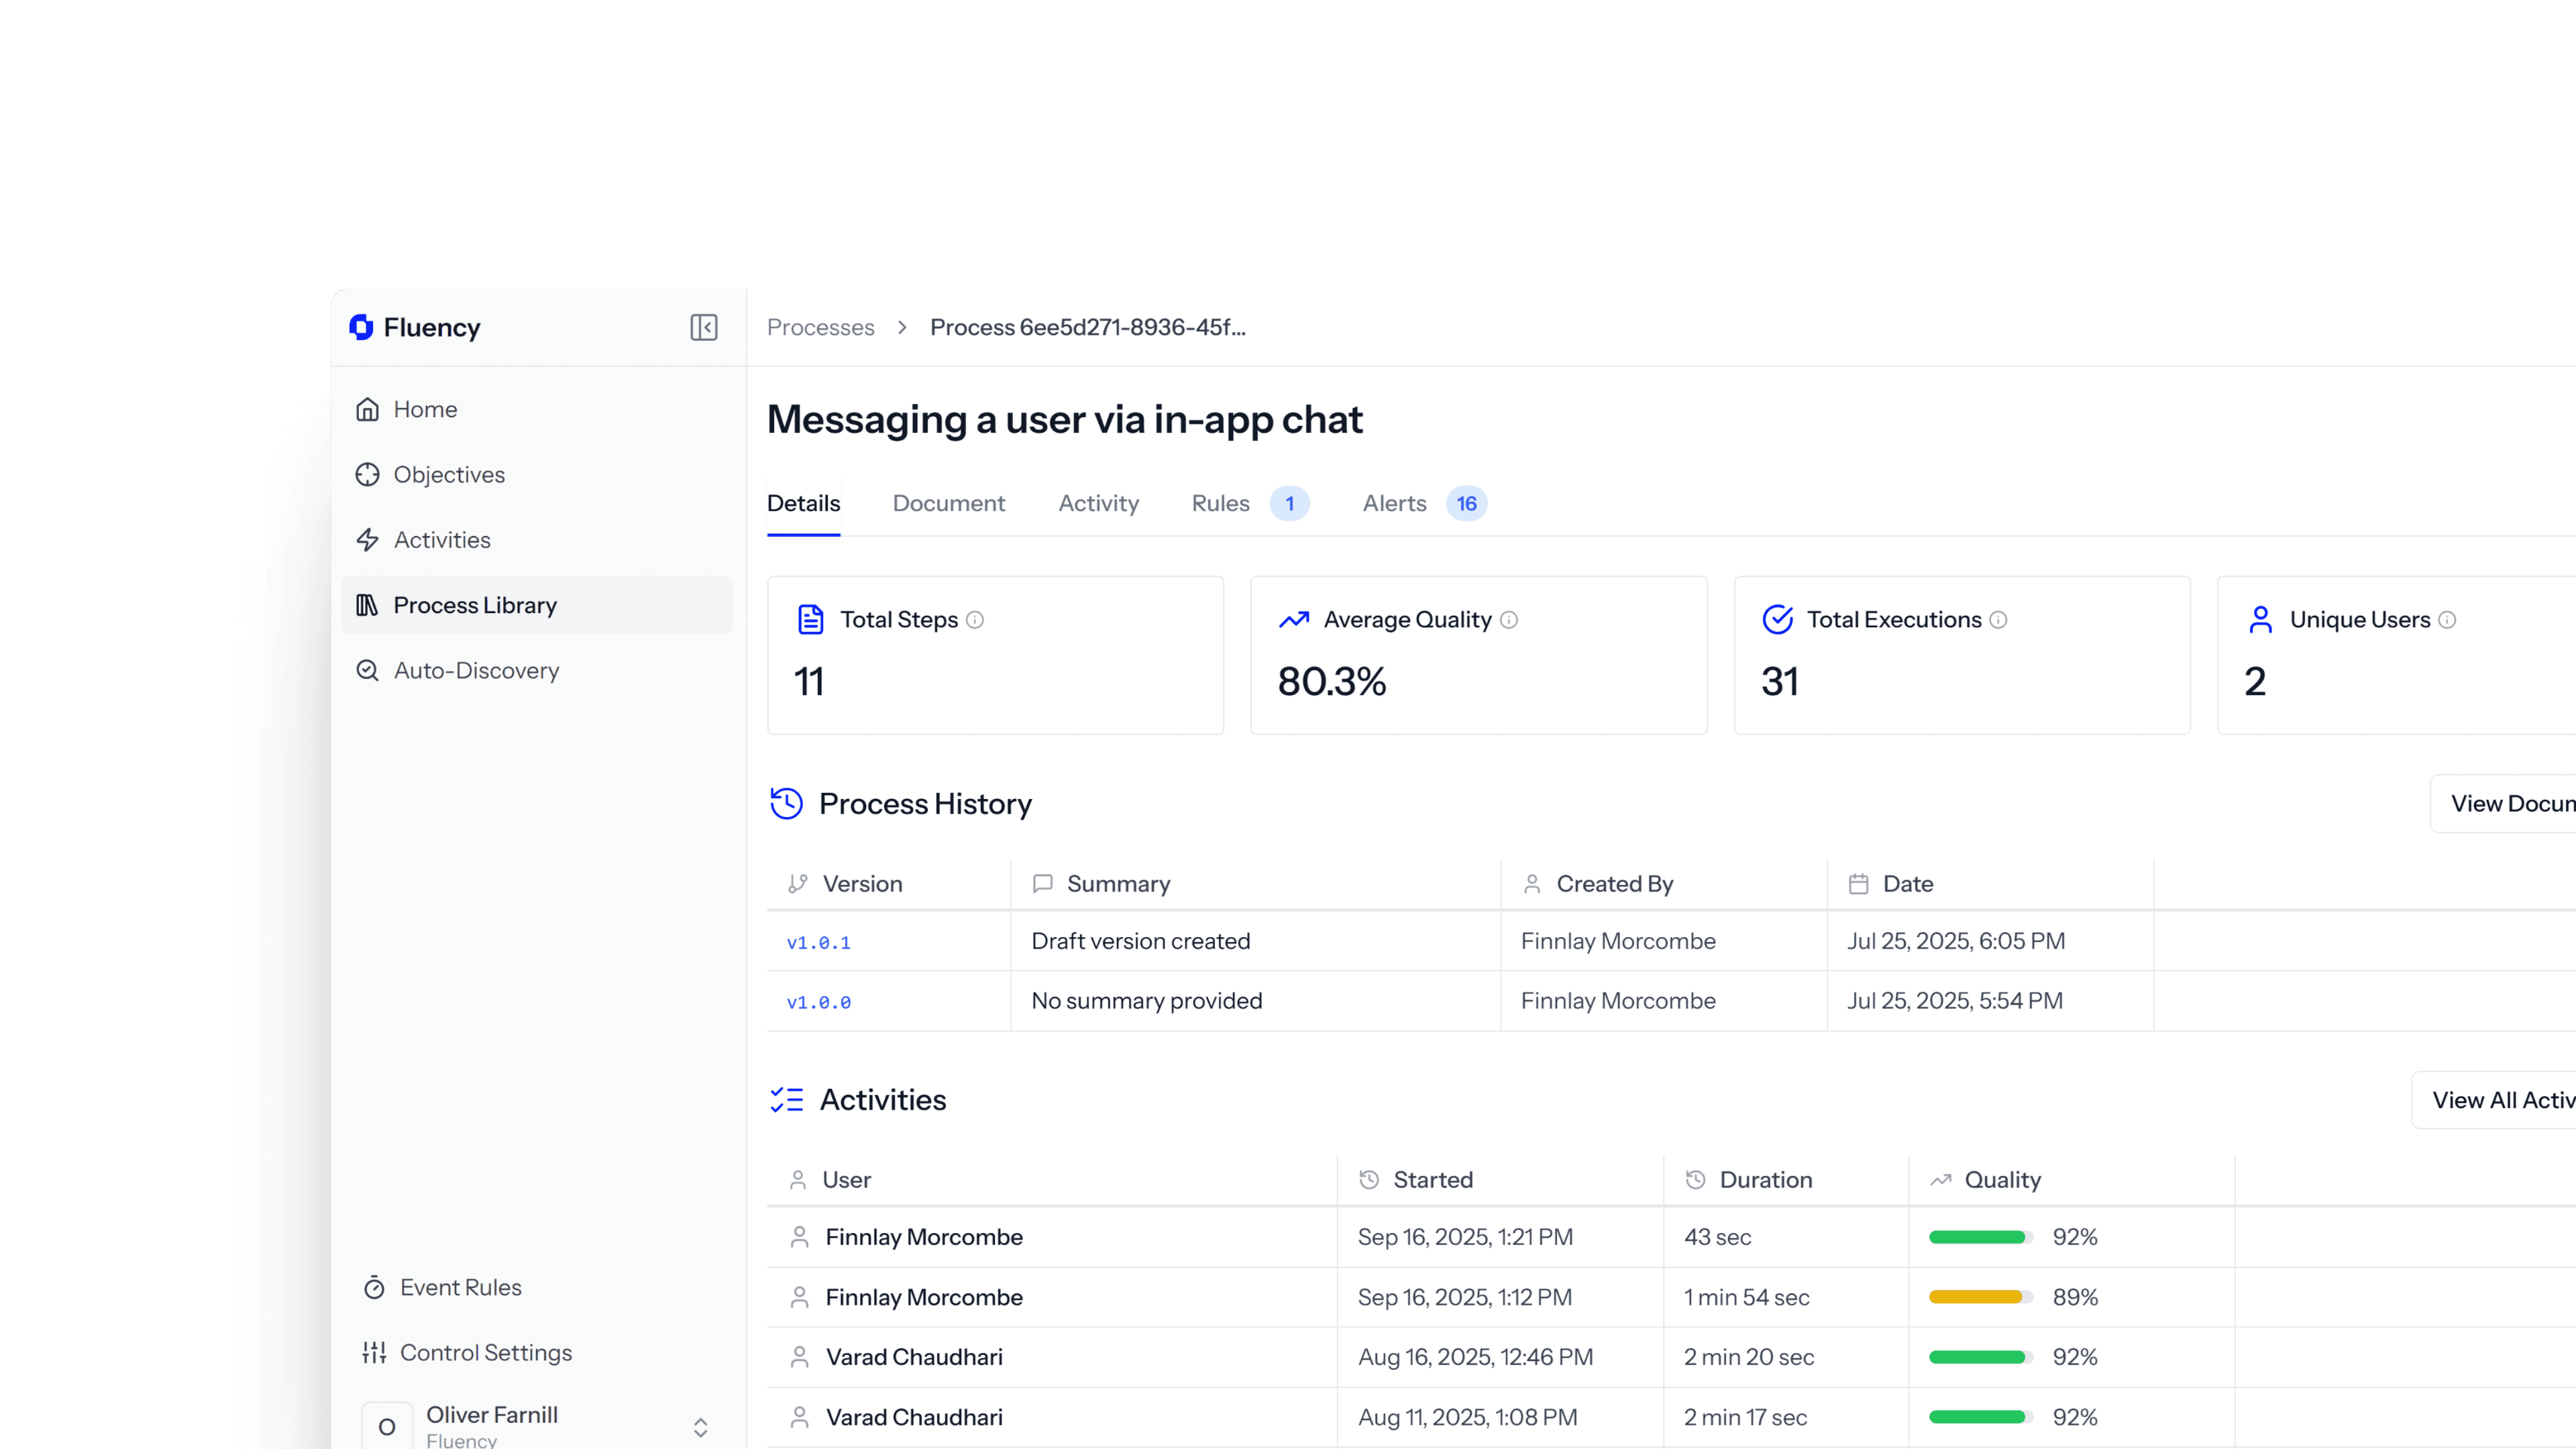Click info icon beside Total Executions
Viewport: 2576px width, 1449px height.
click(1998, 620)
